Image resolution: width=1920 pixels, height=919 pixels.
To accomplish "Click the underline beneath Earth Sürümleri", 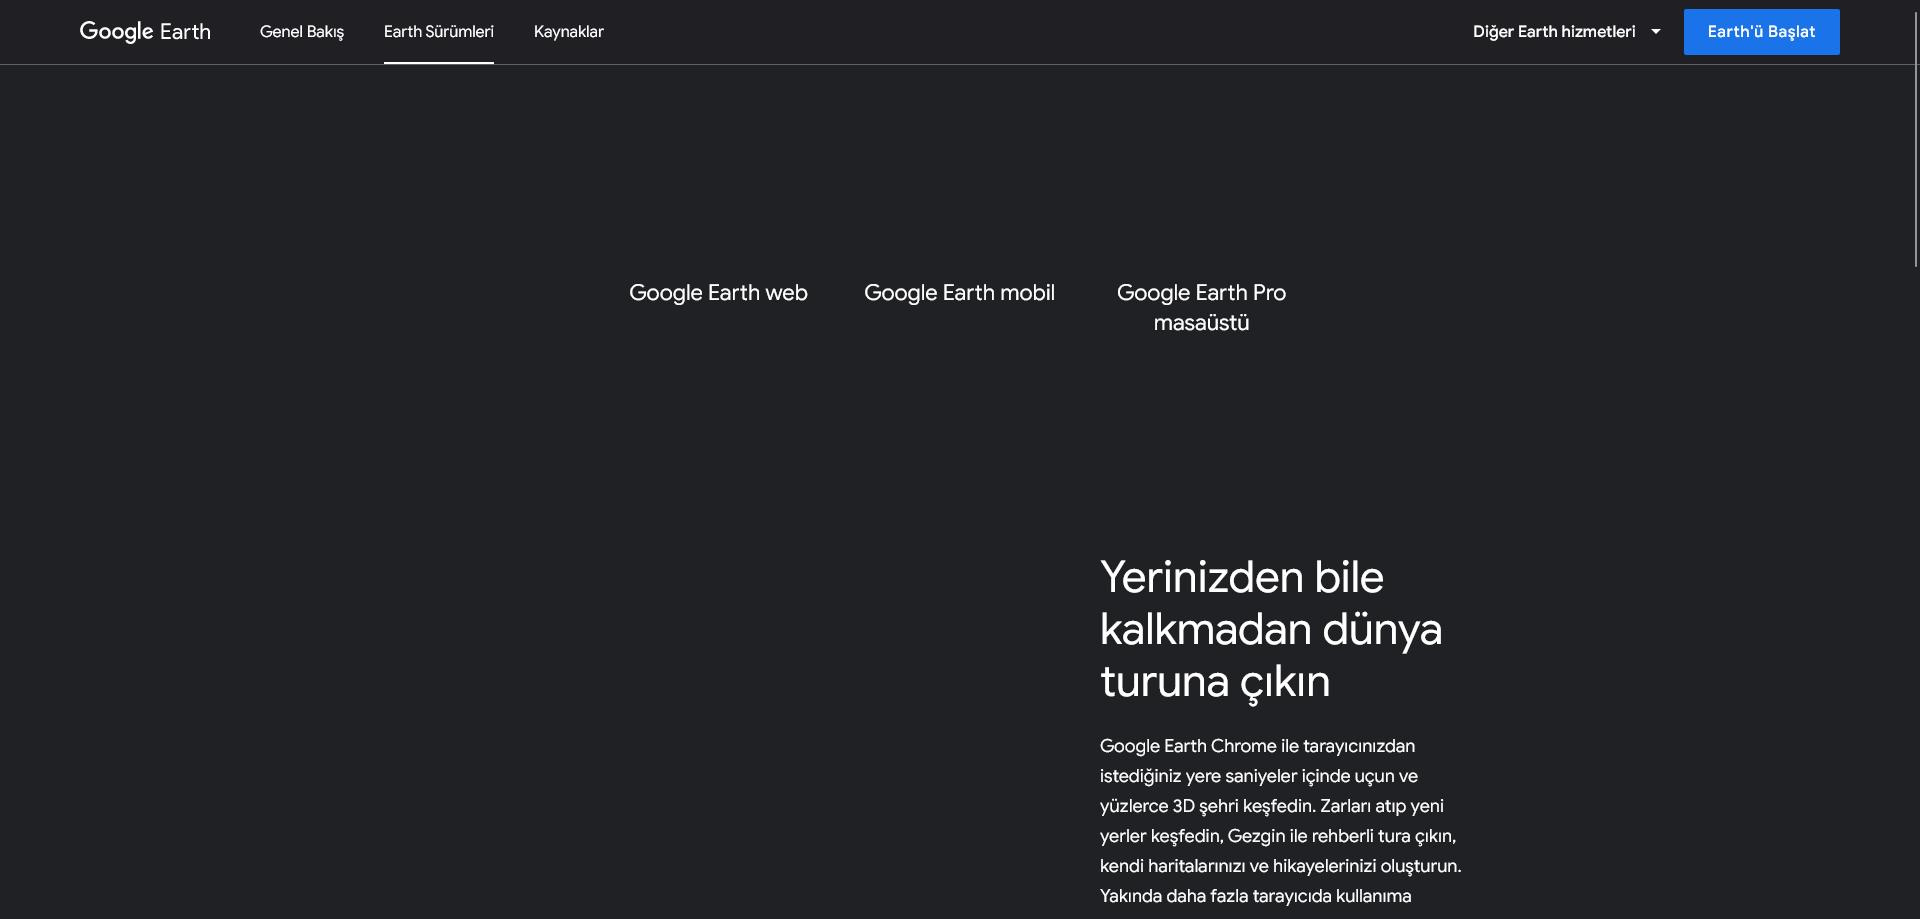I will click(438, 62).
